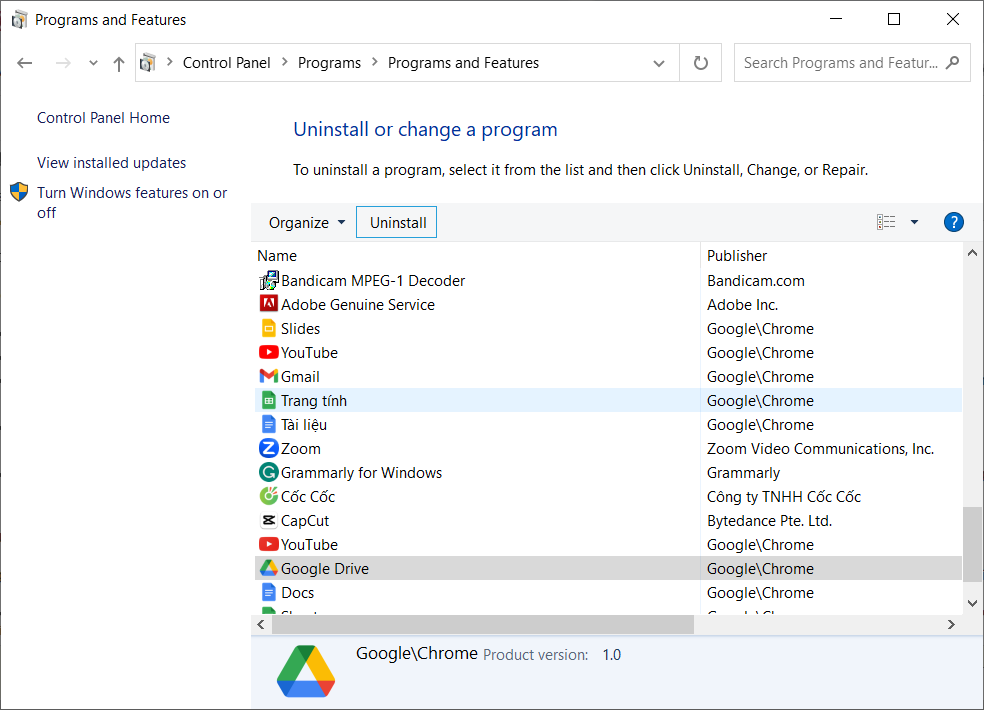Click the horizontal scrollbar right arrow
The height and width of the screenshot is (710, 984).
coord(951,625)
